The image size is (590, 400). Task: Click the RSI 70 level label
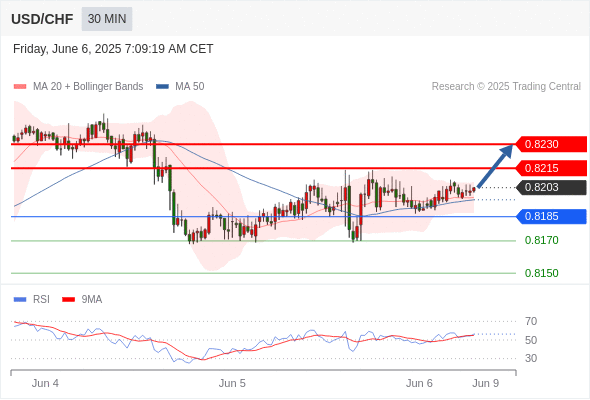531,321
